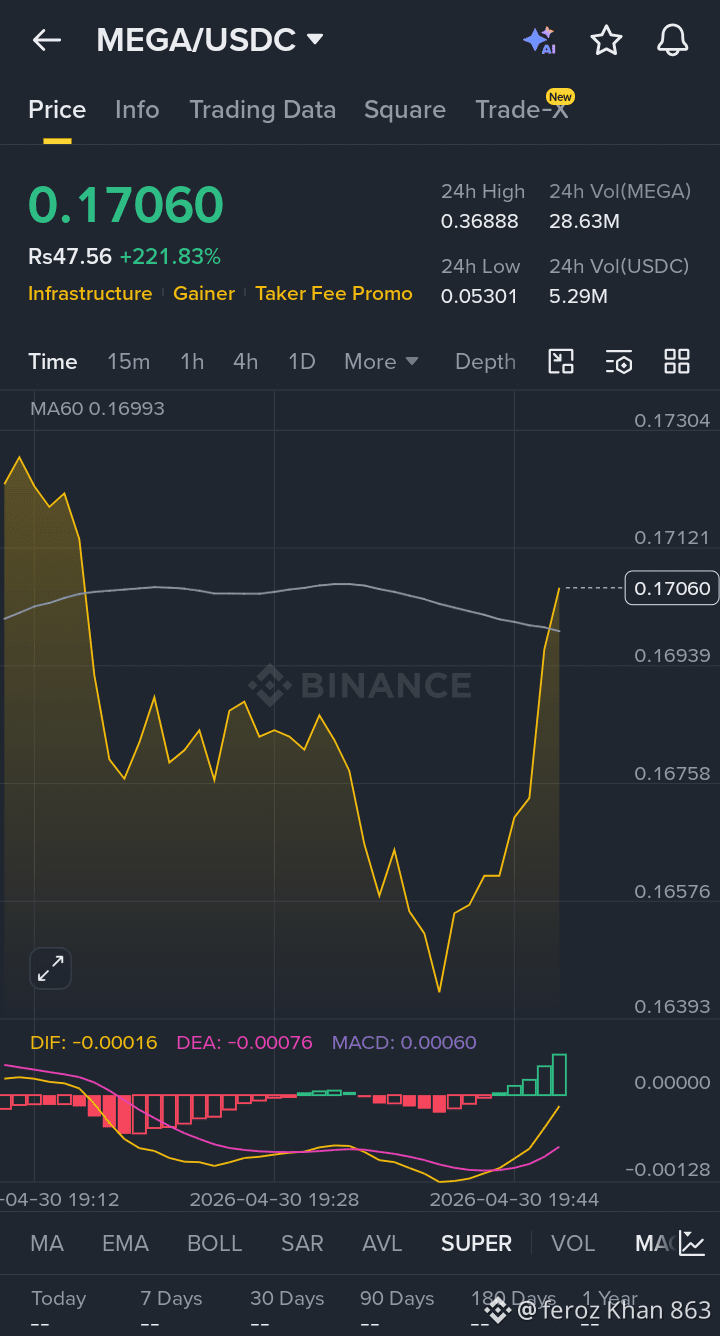This screenshot has width=720, height=1336.
Task: Click the +221.83% change value
Action: [170, 257]
